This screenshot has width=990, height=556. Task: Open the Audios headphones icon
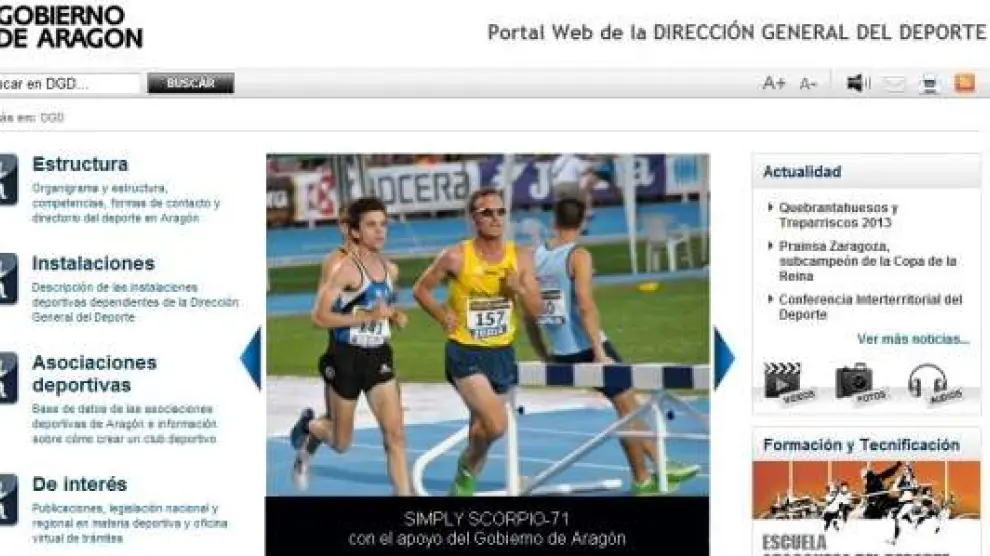coord(927,382)
